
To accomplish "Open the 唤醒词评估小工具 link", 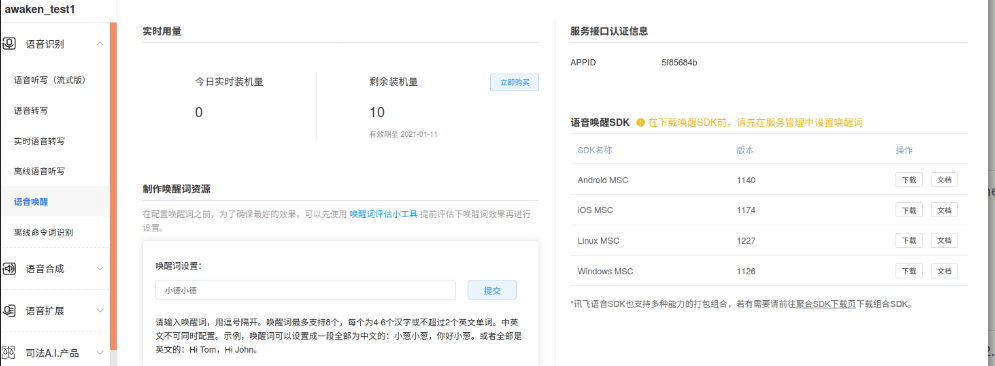I will tap(383, 214).
